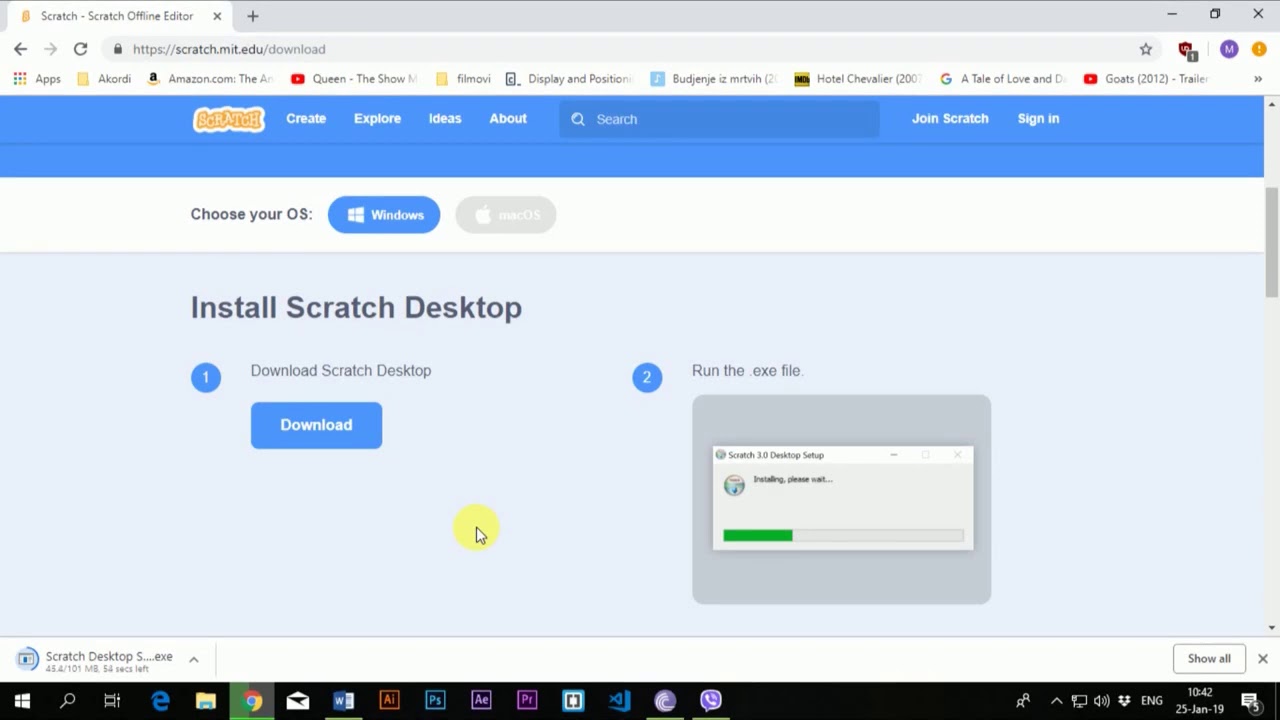Close the Scratch Offline Editor tab
Screen dimensions: 1280x720
[x=217, y=16]
